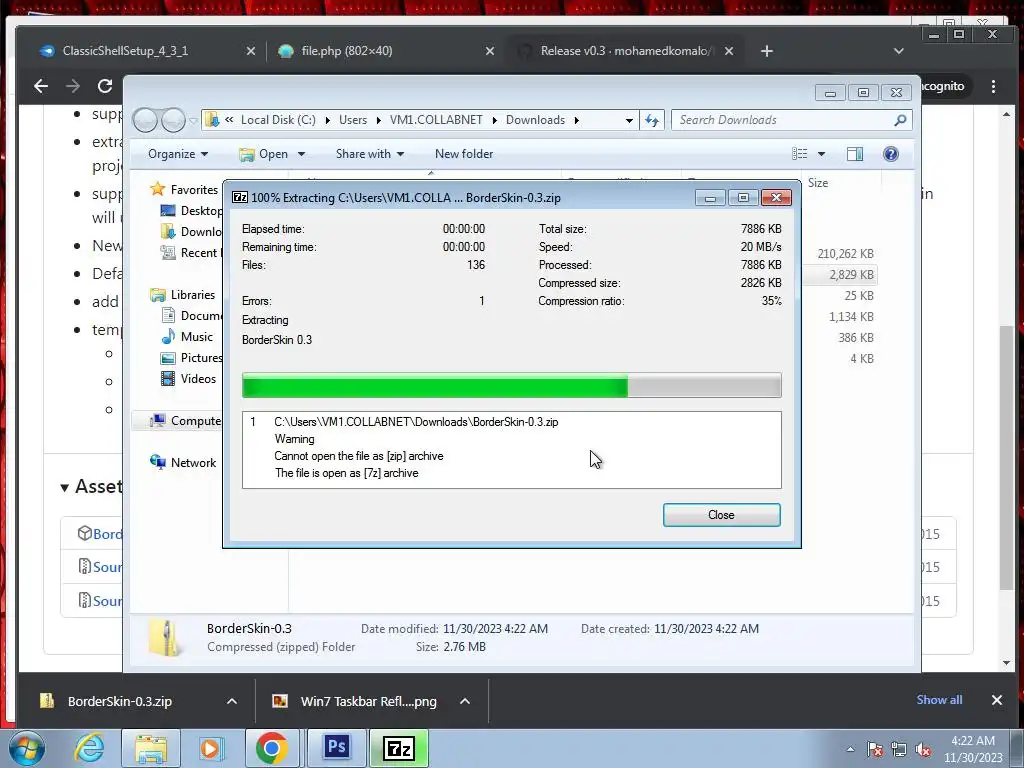Image resolution: width=1024 pixels, height=768 pixels.
Task: Show hidden system tray icons
Action: pos(850,749)
